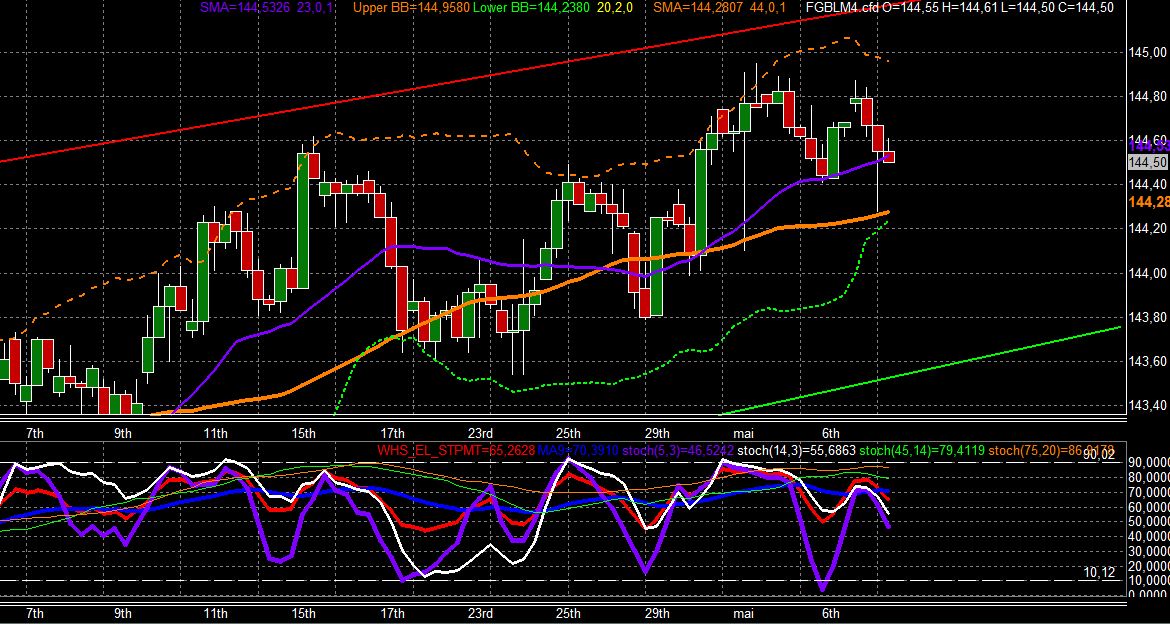
Task: Click the 50,0000 stochastic axis value
Action: click(1150, 522)
